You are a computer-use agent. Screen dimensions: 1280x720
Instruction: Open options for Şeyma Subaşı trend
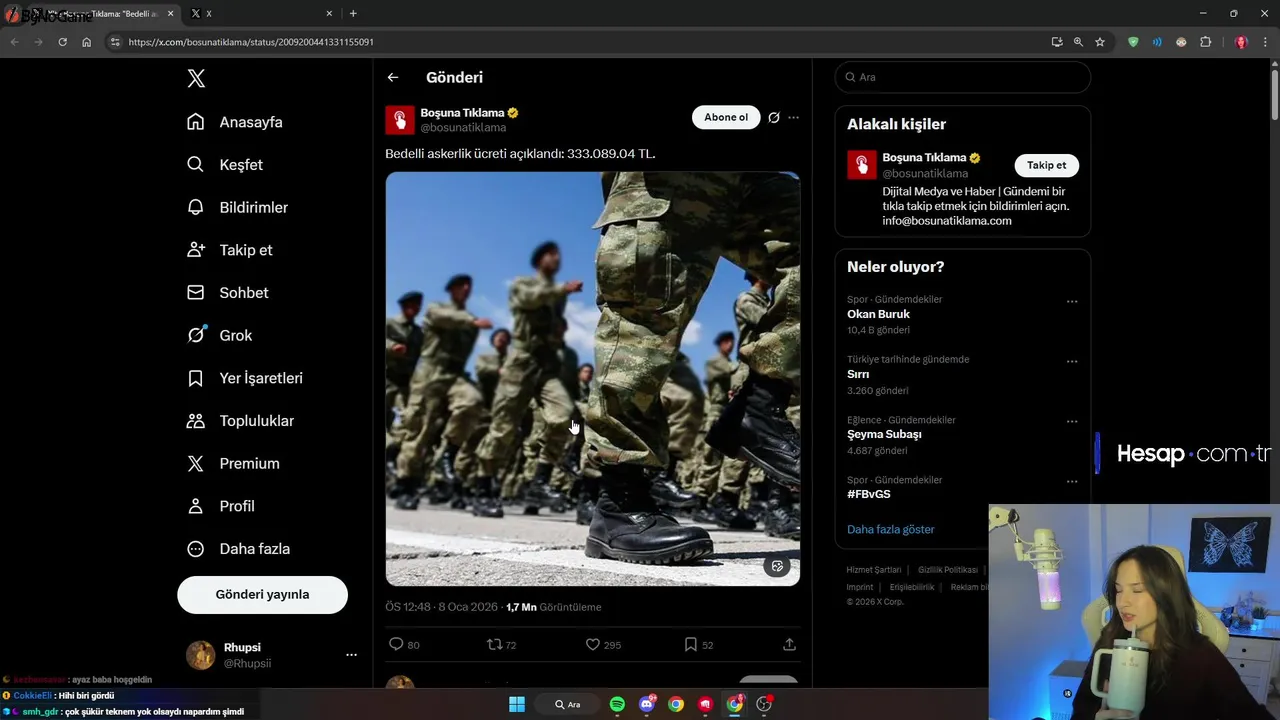tap(1072, 421)
